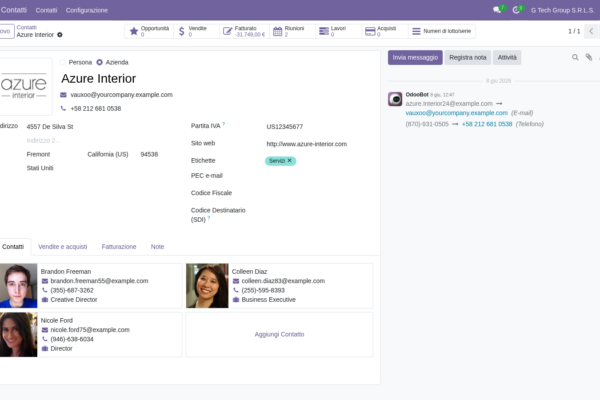Open Numeri di lotto/serie list button

pos(442,31)
